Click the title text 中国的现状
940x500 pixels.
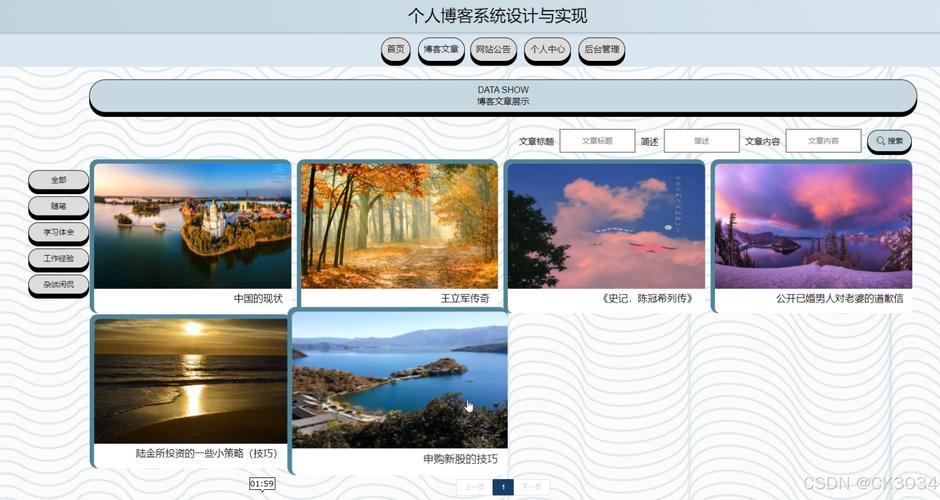(258, 299)
